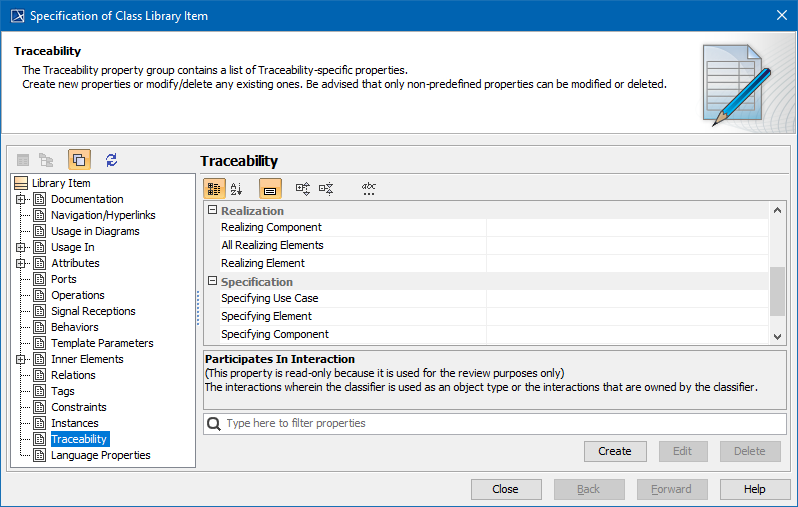Expand the Attributes tree node
The height and width of the screenshot is (507, 798).
[21, 263]
